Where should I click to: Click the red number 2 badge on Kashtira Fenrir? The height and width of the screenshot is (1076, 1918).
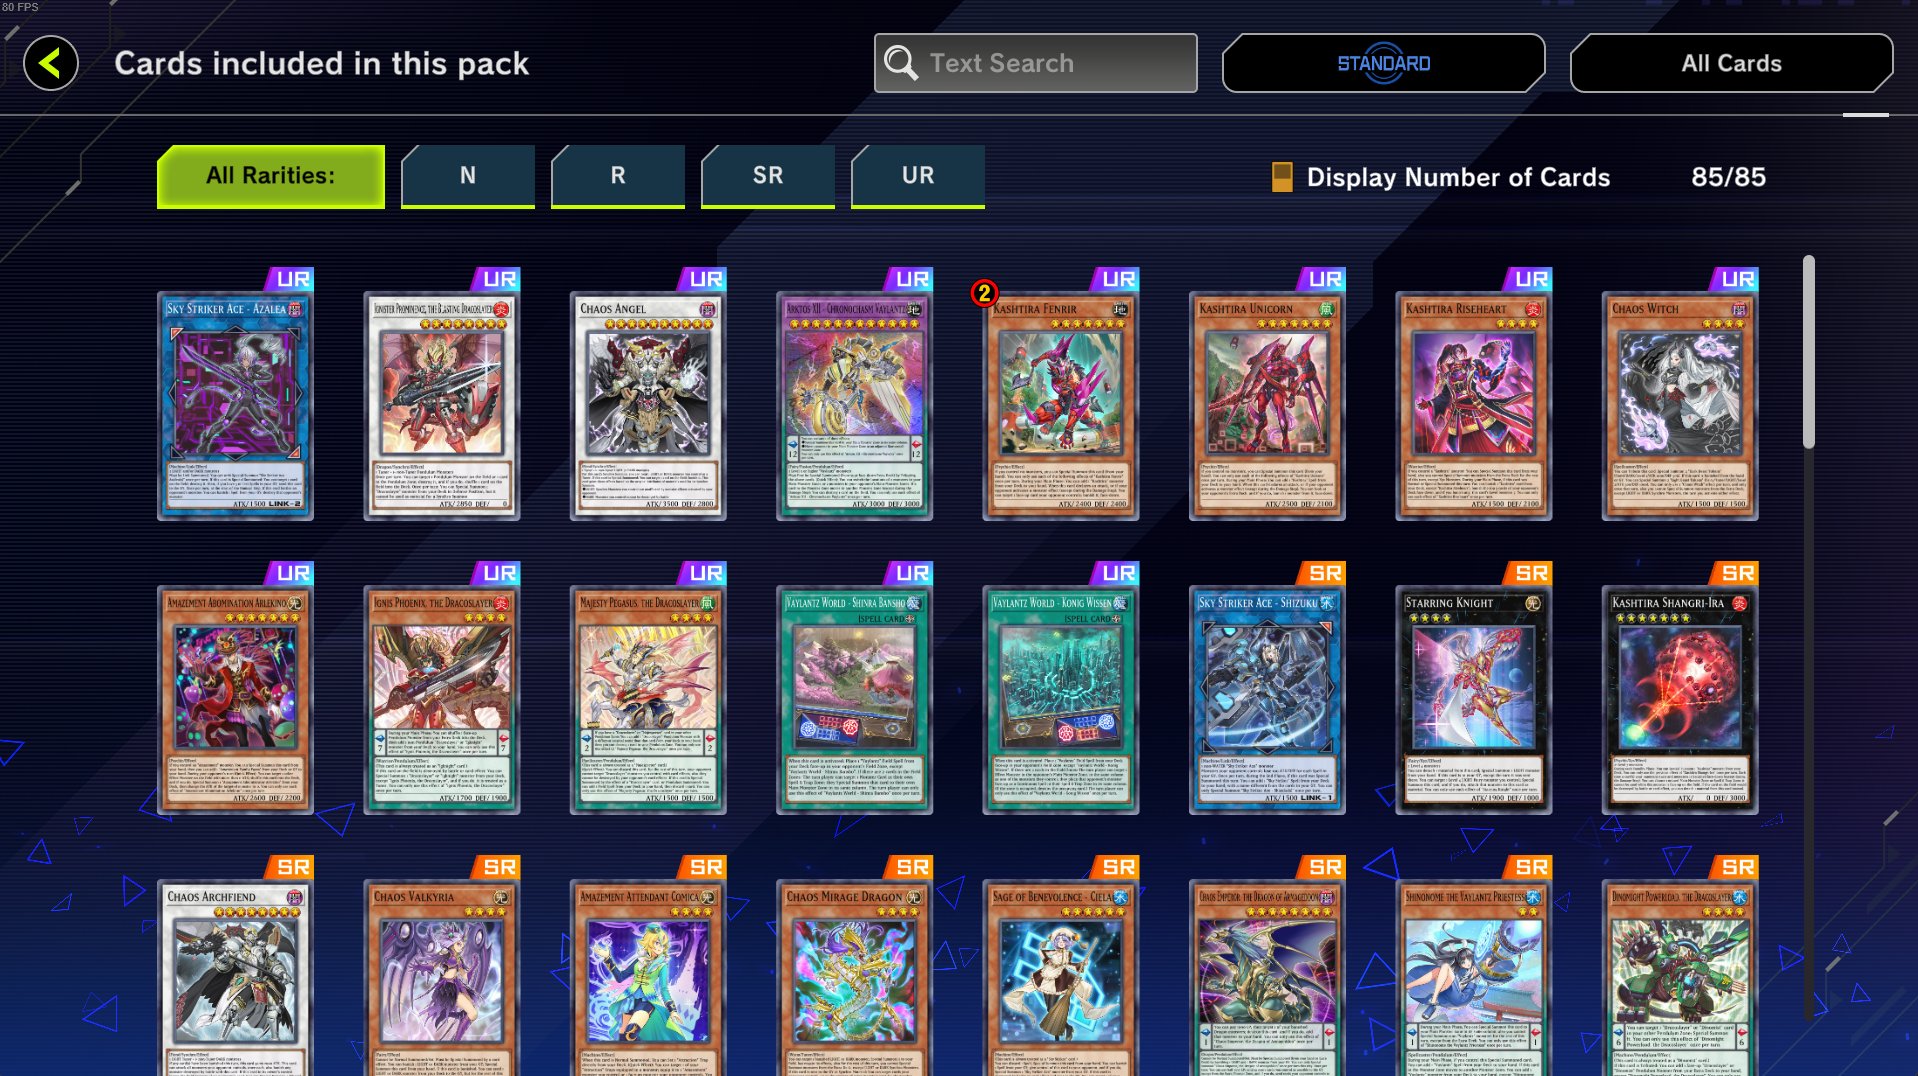[x=984, y=293]
